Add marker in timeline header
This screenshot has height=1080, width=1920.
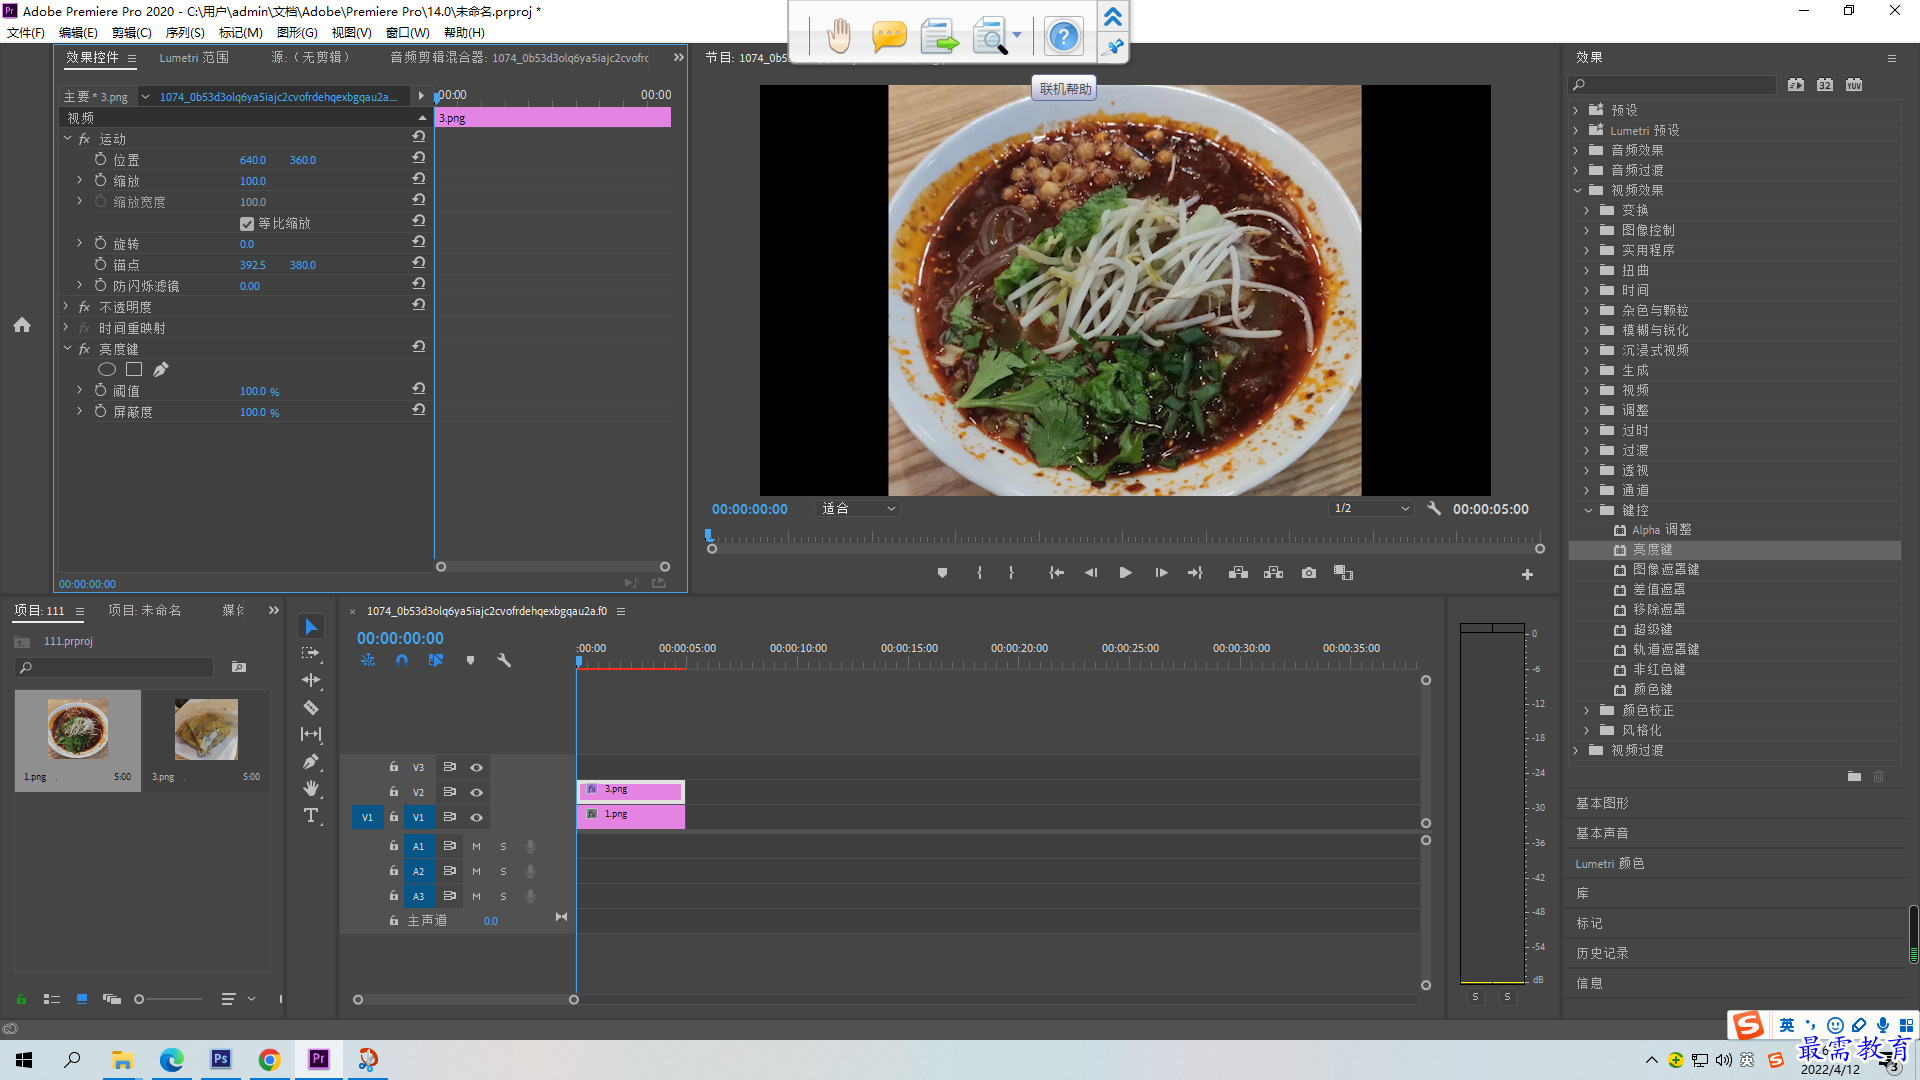(x=470, y=660)
